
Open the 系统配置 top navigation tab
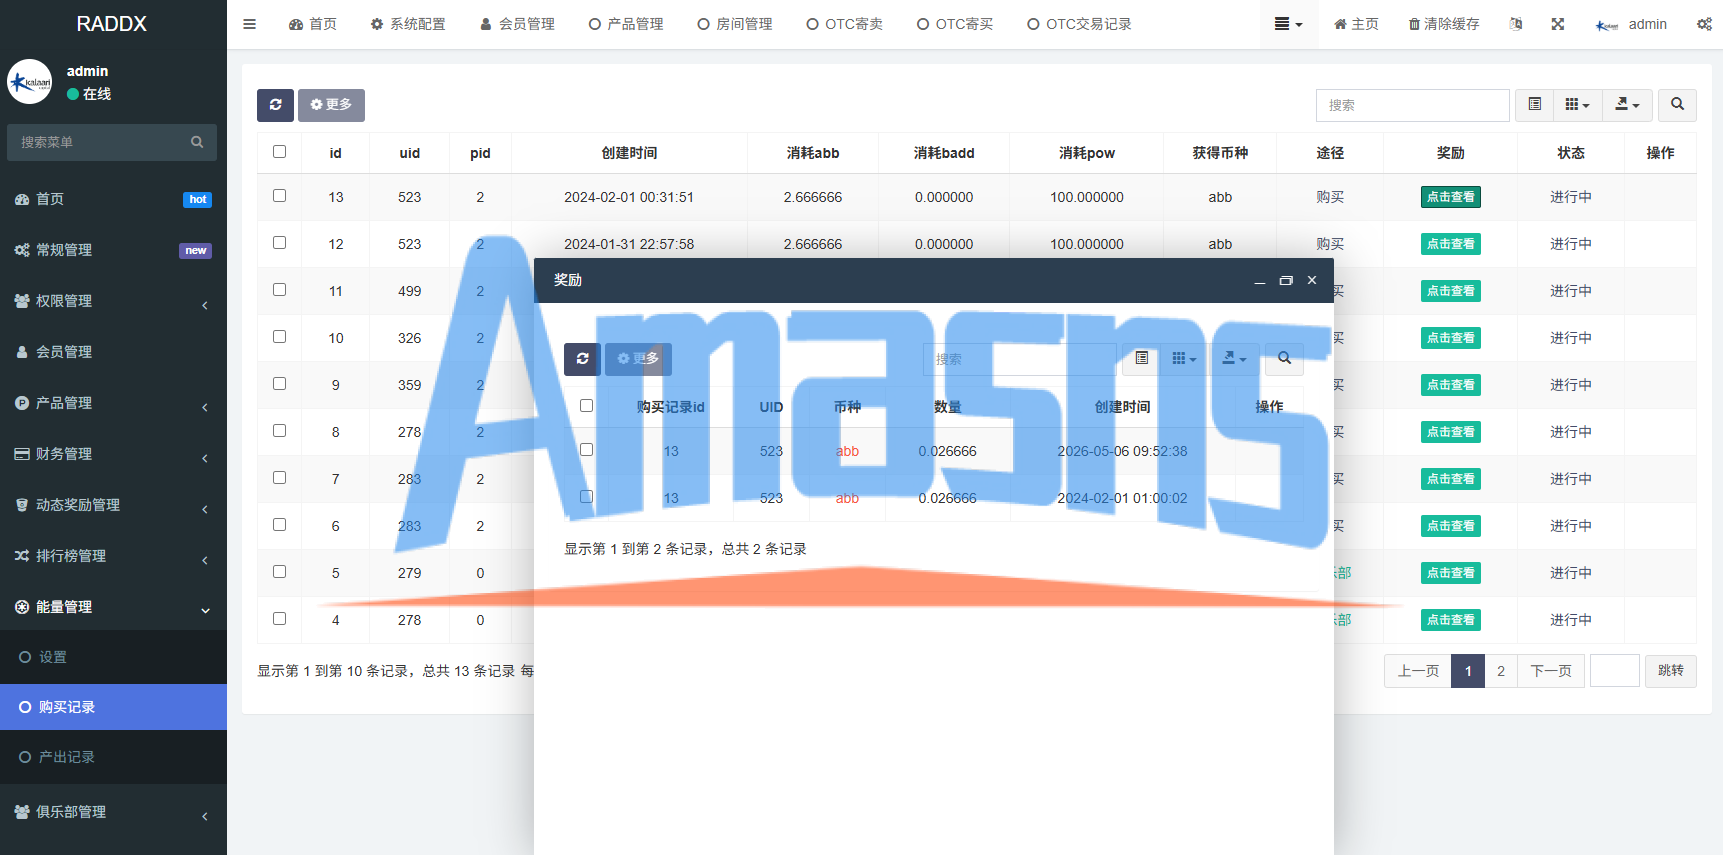(408, 24)
